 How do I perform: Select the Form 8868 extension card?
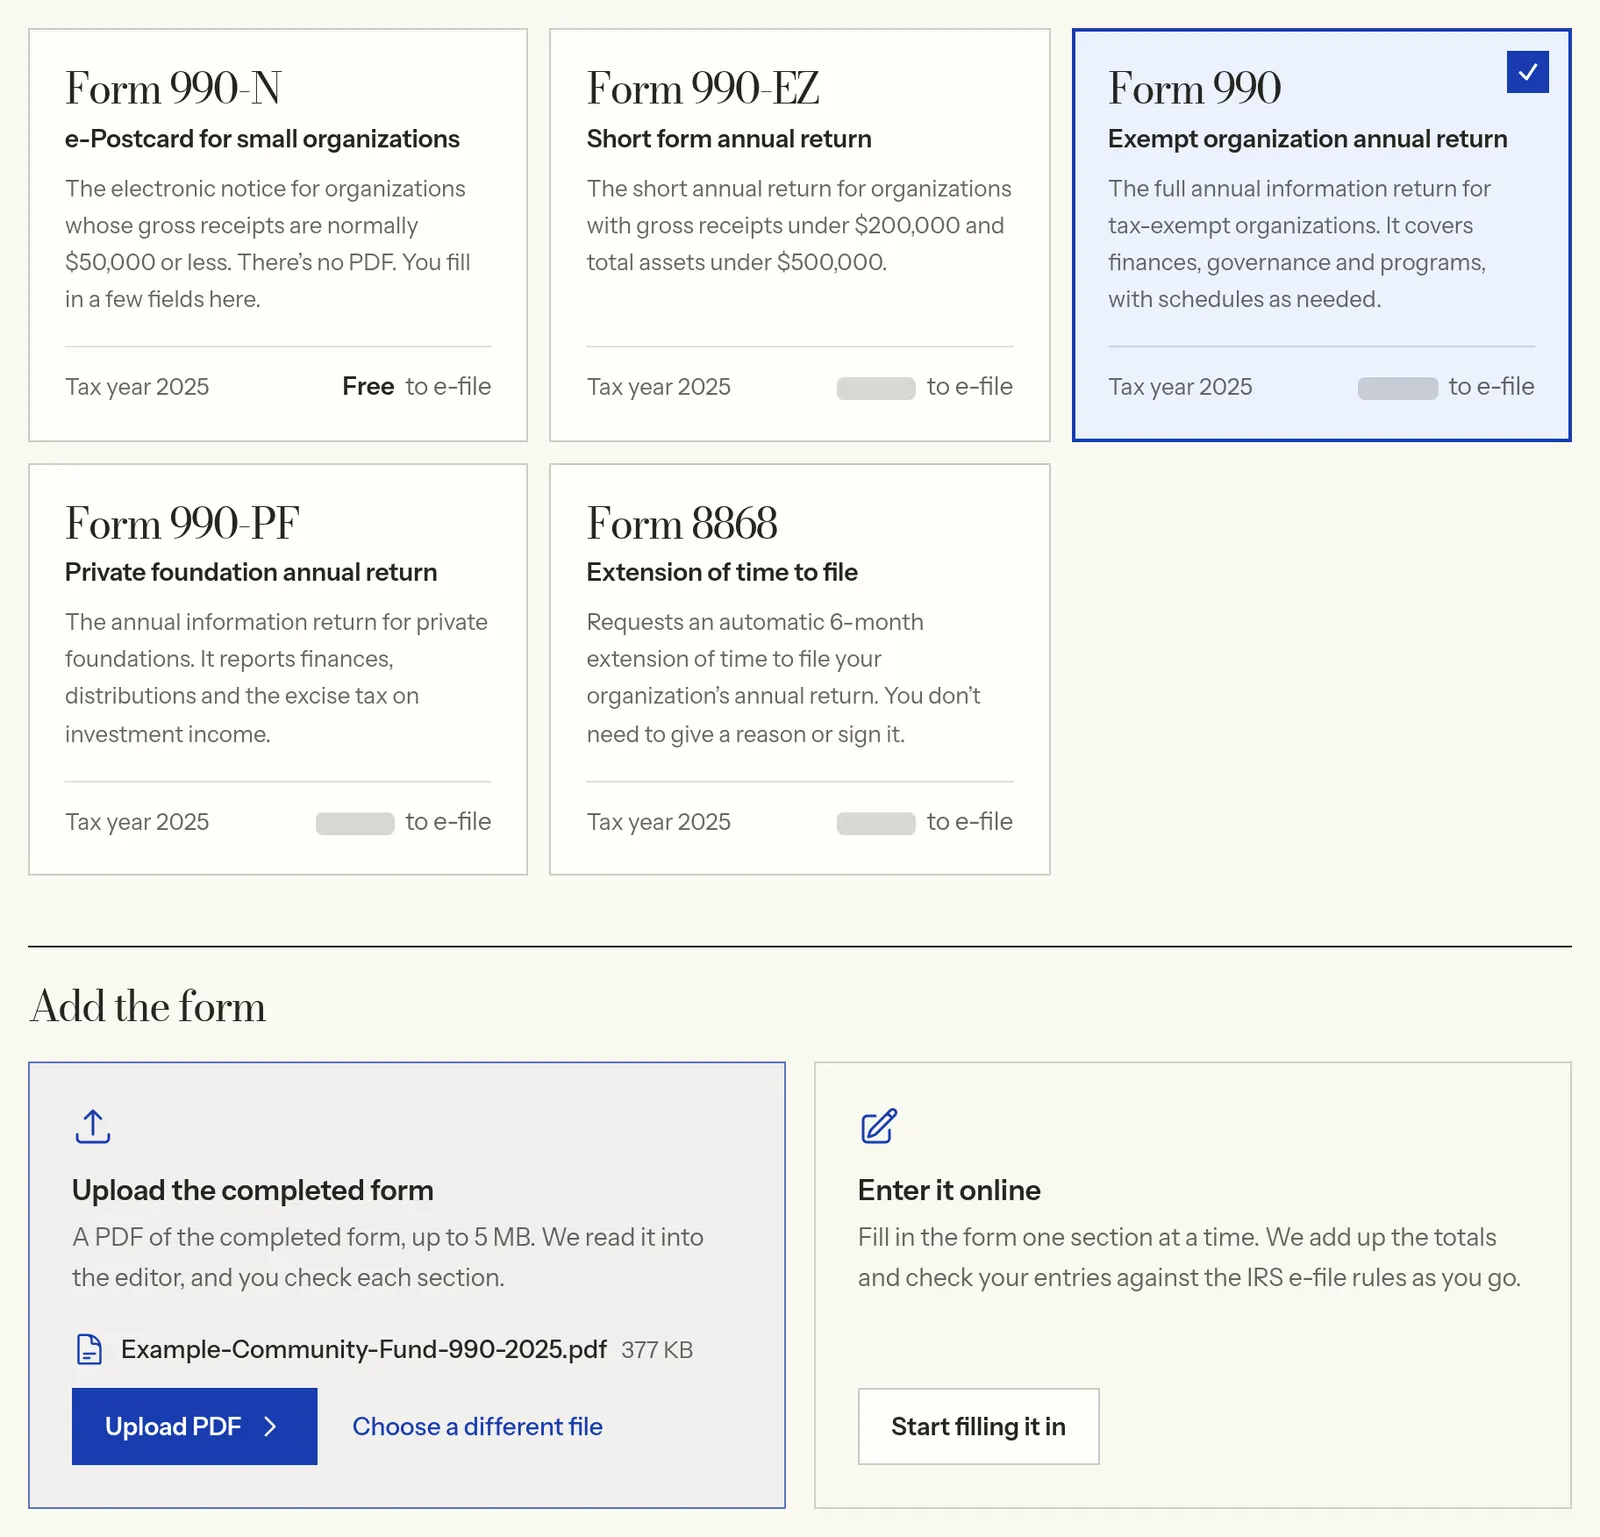(800, 669)
